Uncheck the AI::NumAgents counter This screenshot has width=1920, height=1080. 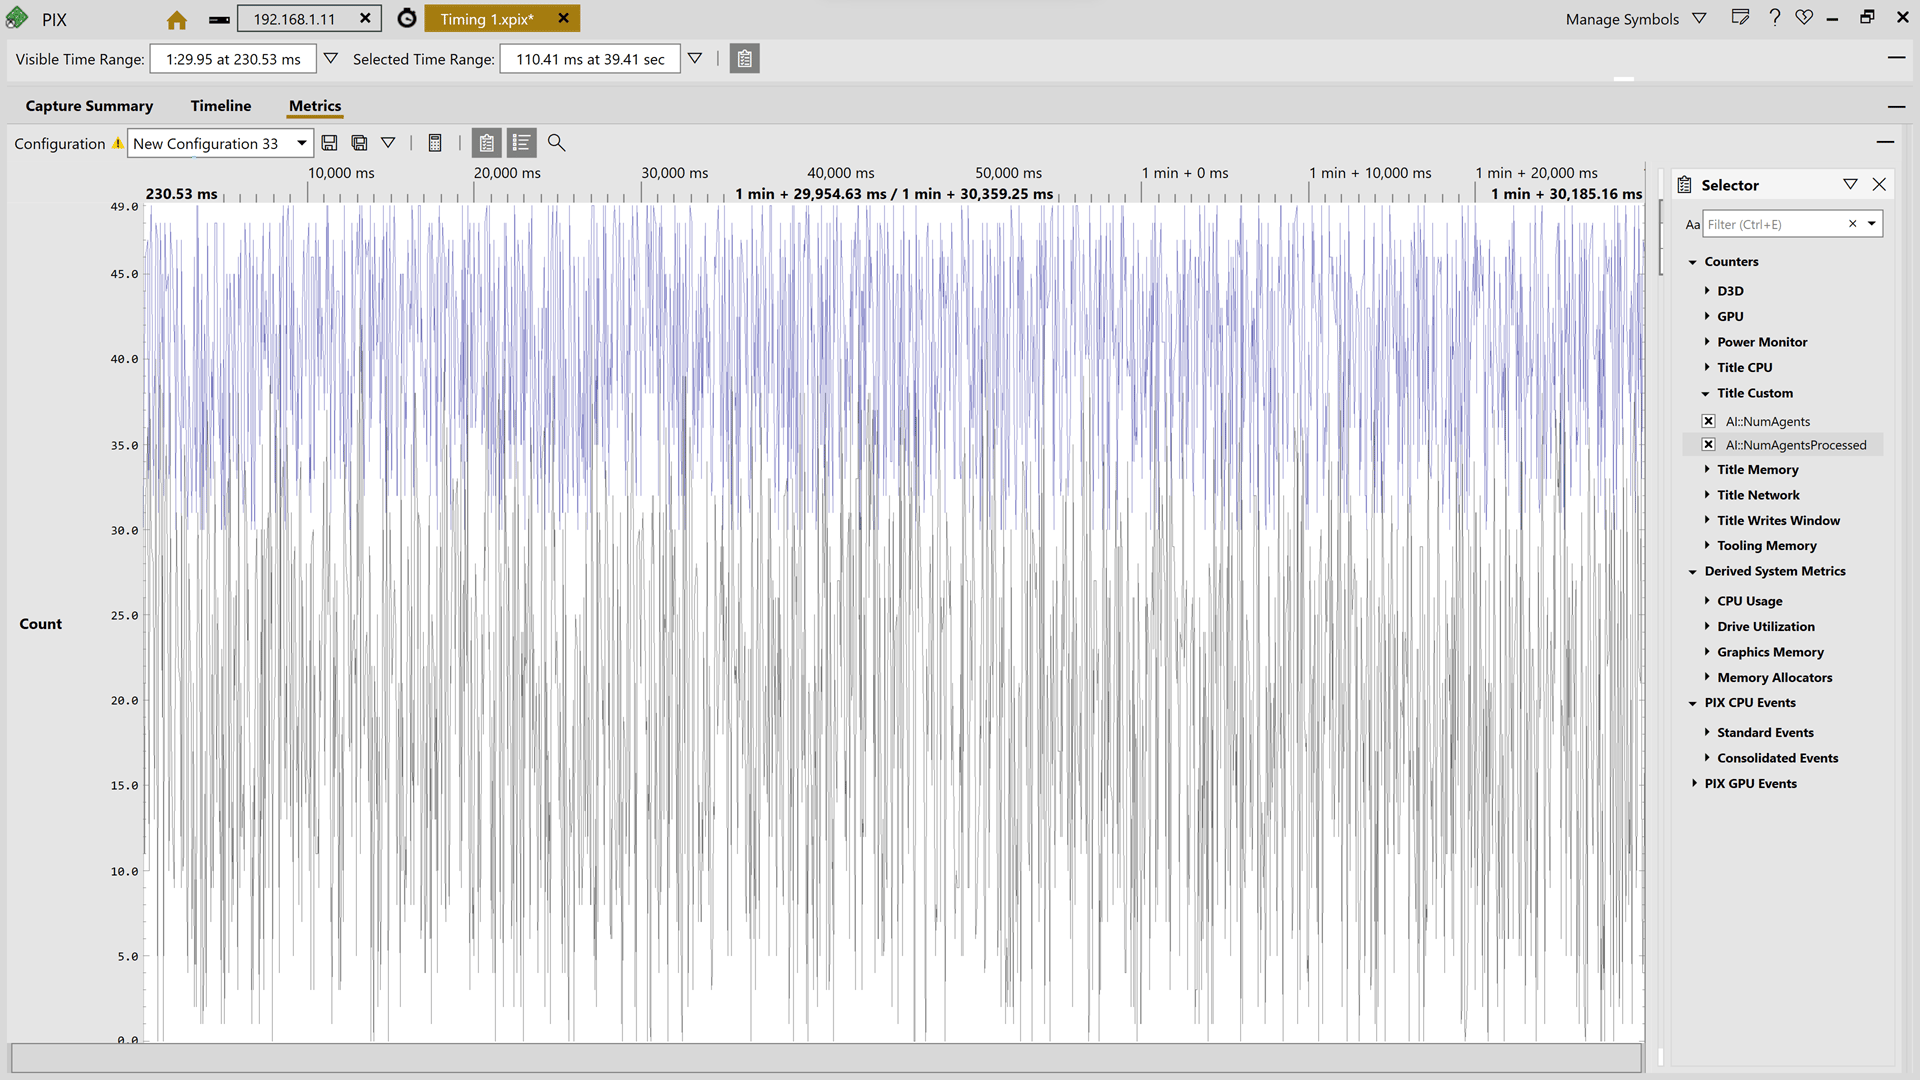tap(1709, 421)
